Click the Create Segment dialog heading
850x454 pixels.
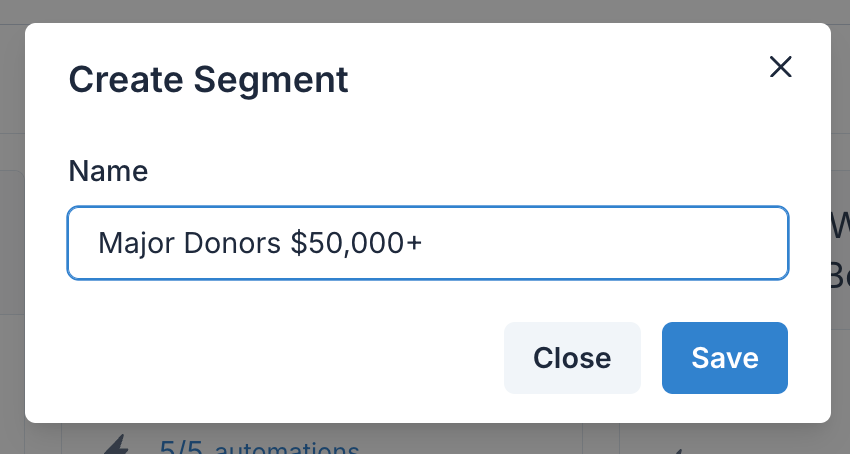tap(208, 79)
